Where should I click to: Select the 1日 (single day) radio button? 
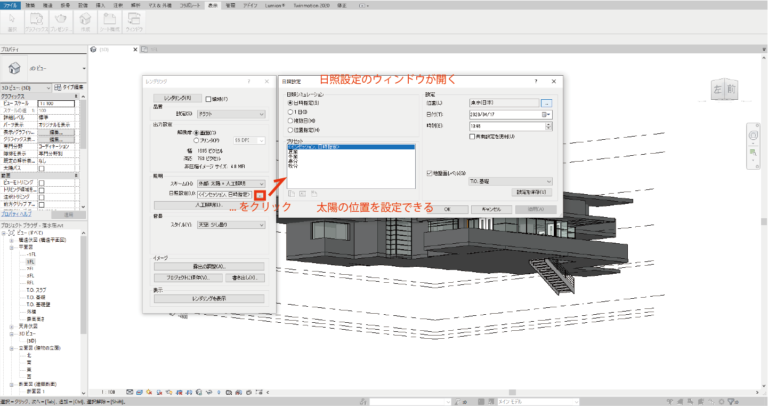click(x=291, y=111)
